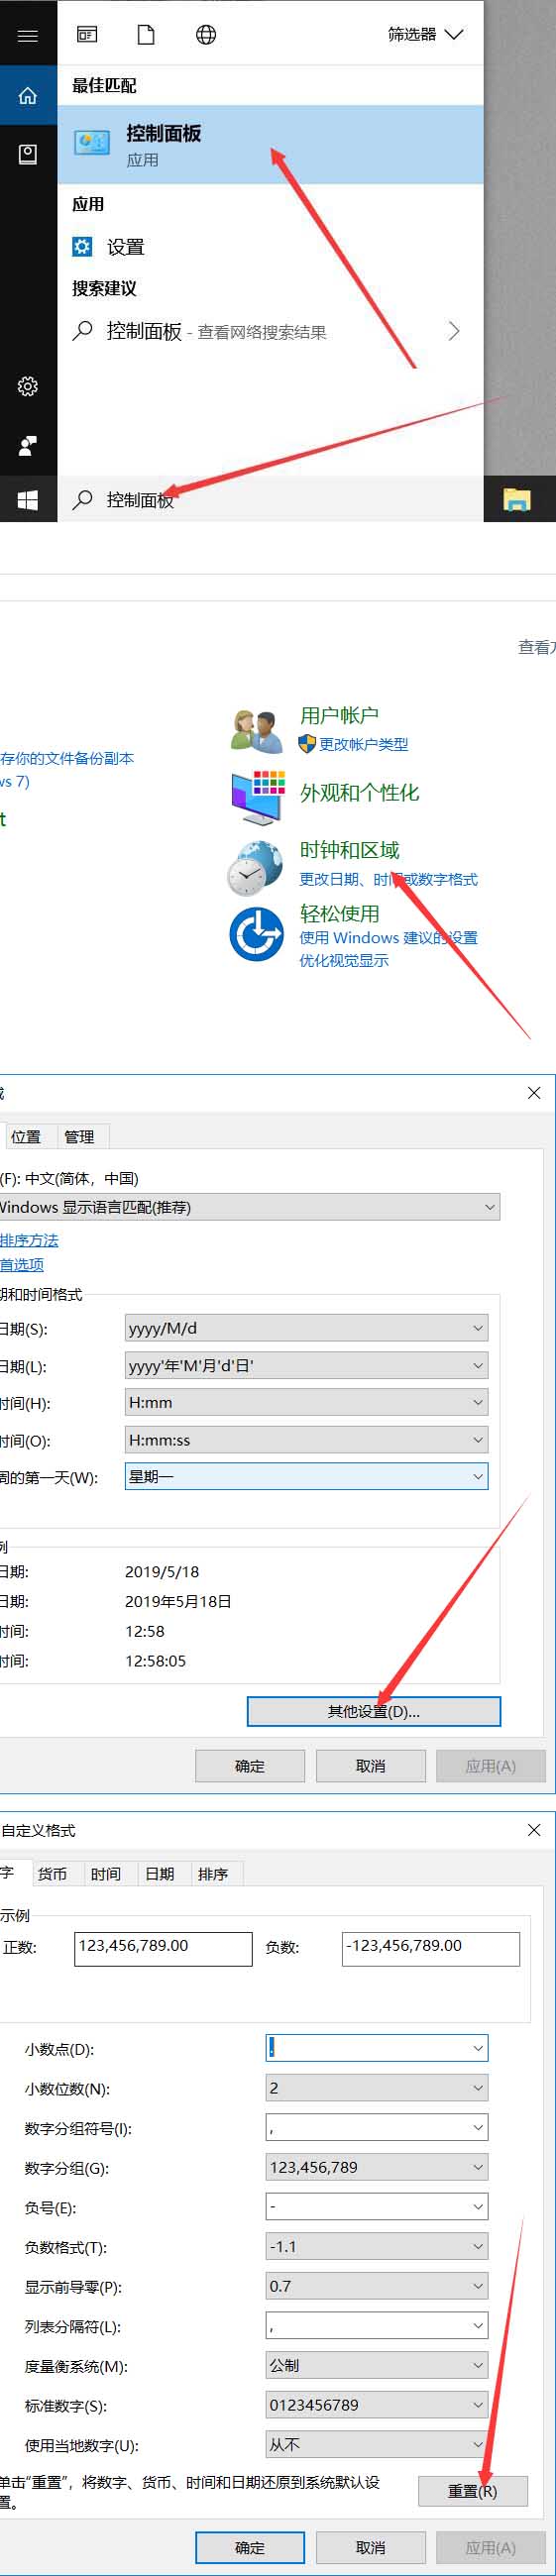
Task: Click the 其他设置(D)... button
Action: [x=374, y=1711]
